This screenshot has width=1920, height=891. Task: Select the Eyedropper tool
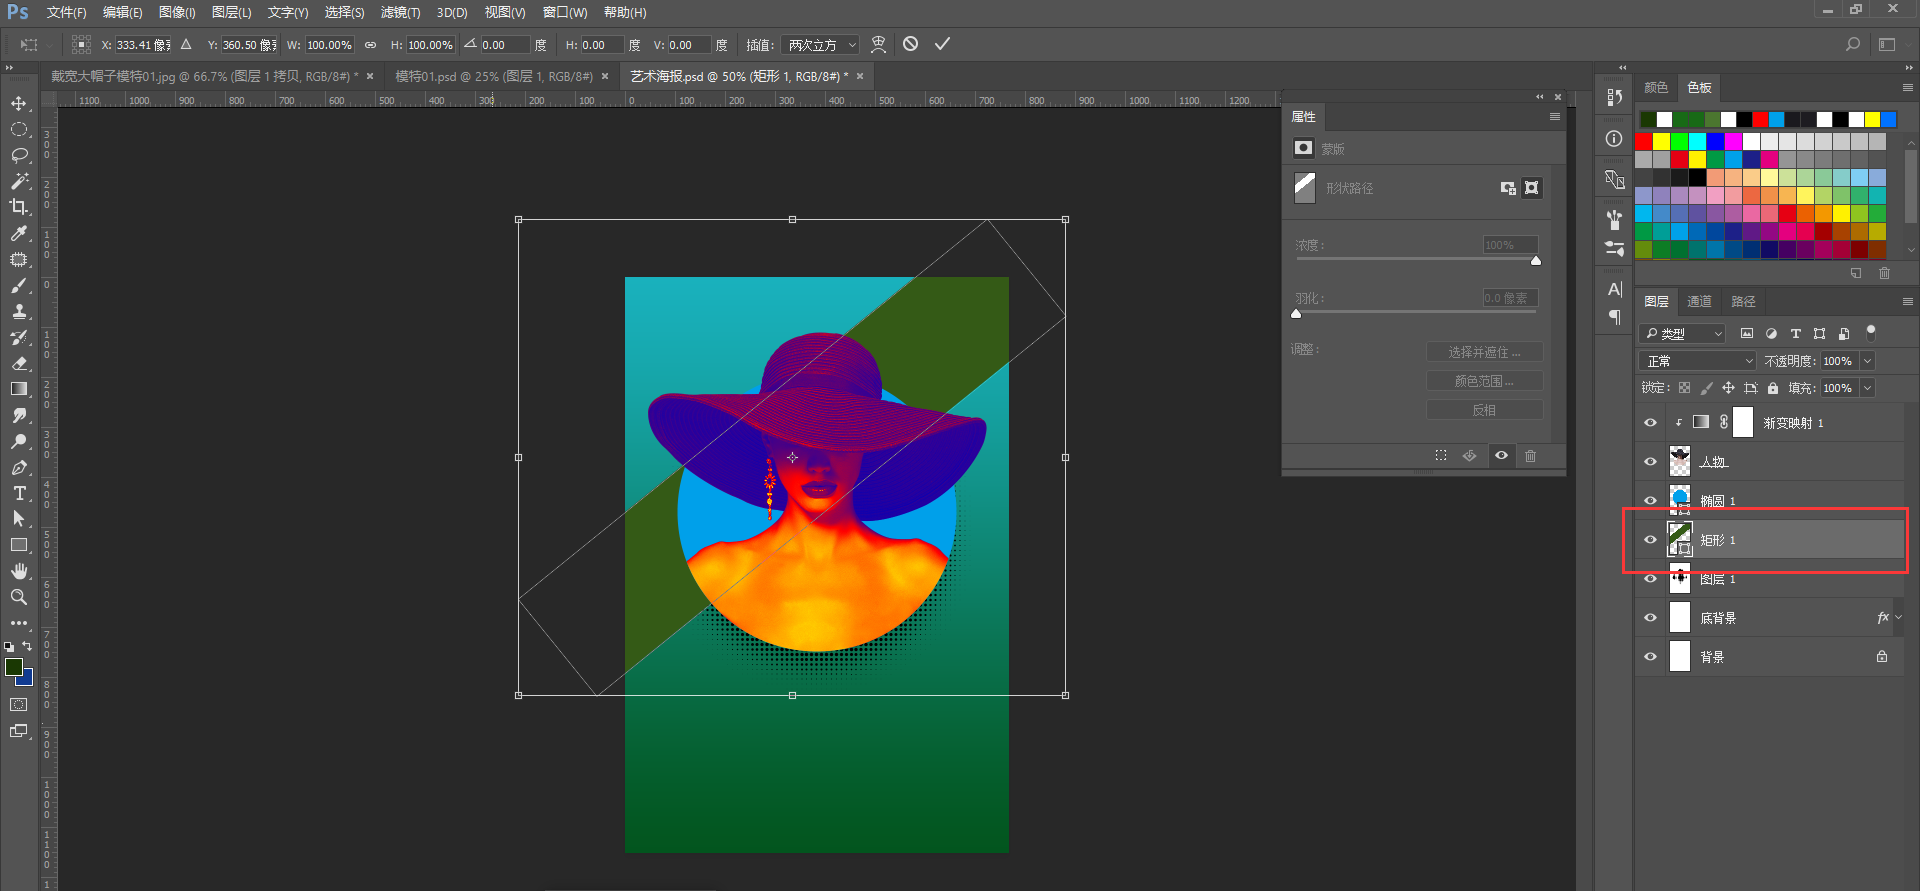pos(19,233)
